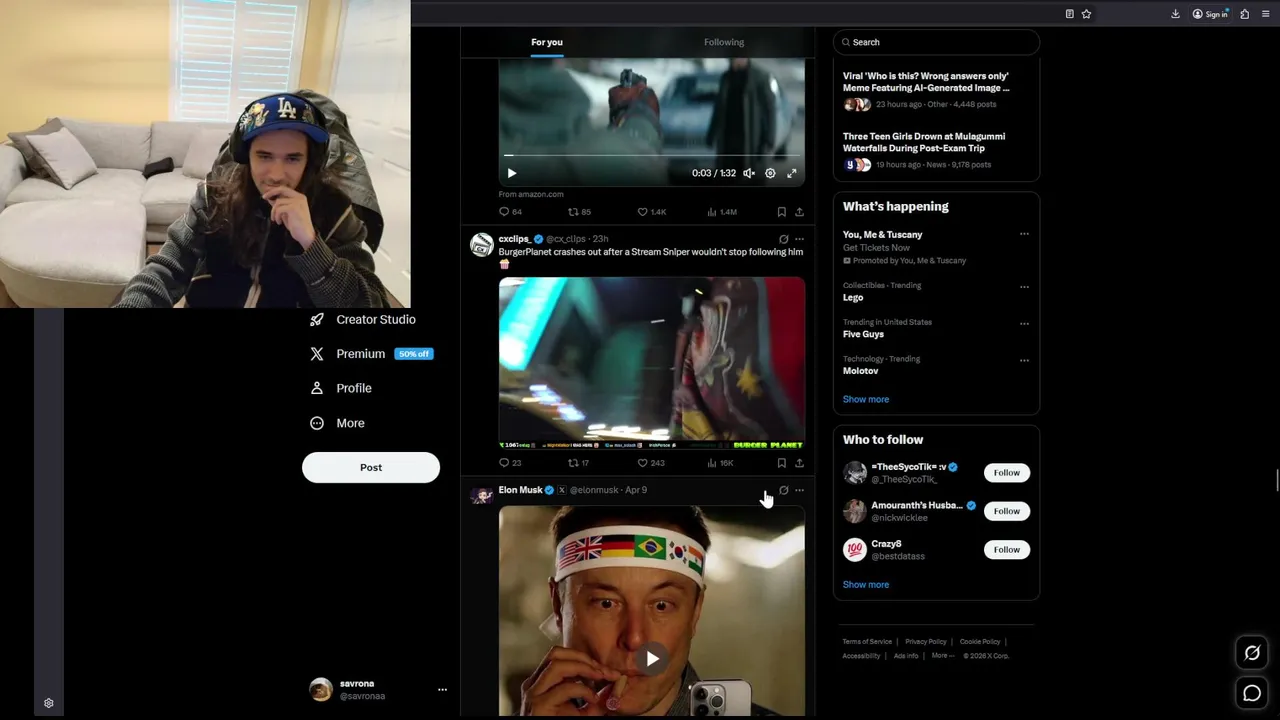This screenshot has width=1280, height=720.
Task: Show more under Who to follow
Action: pyautogui.click(x=866, y=585)
